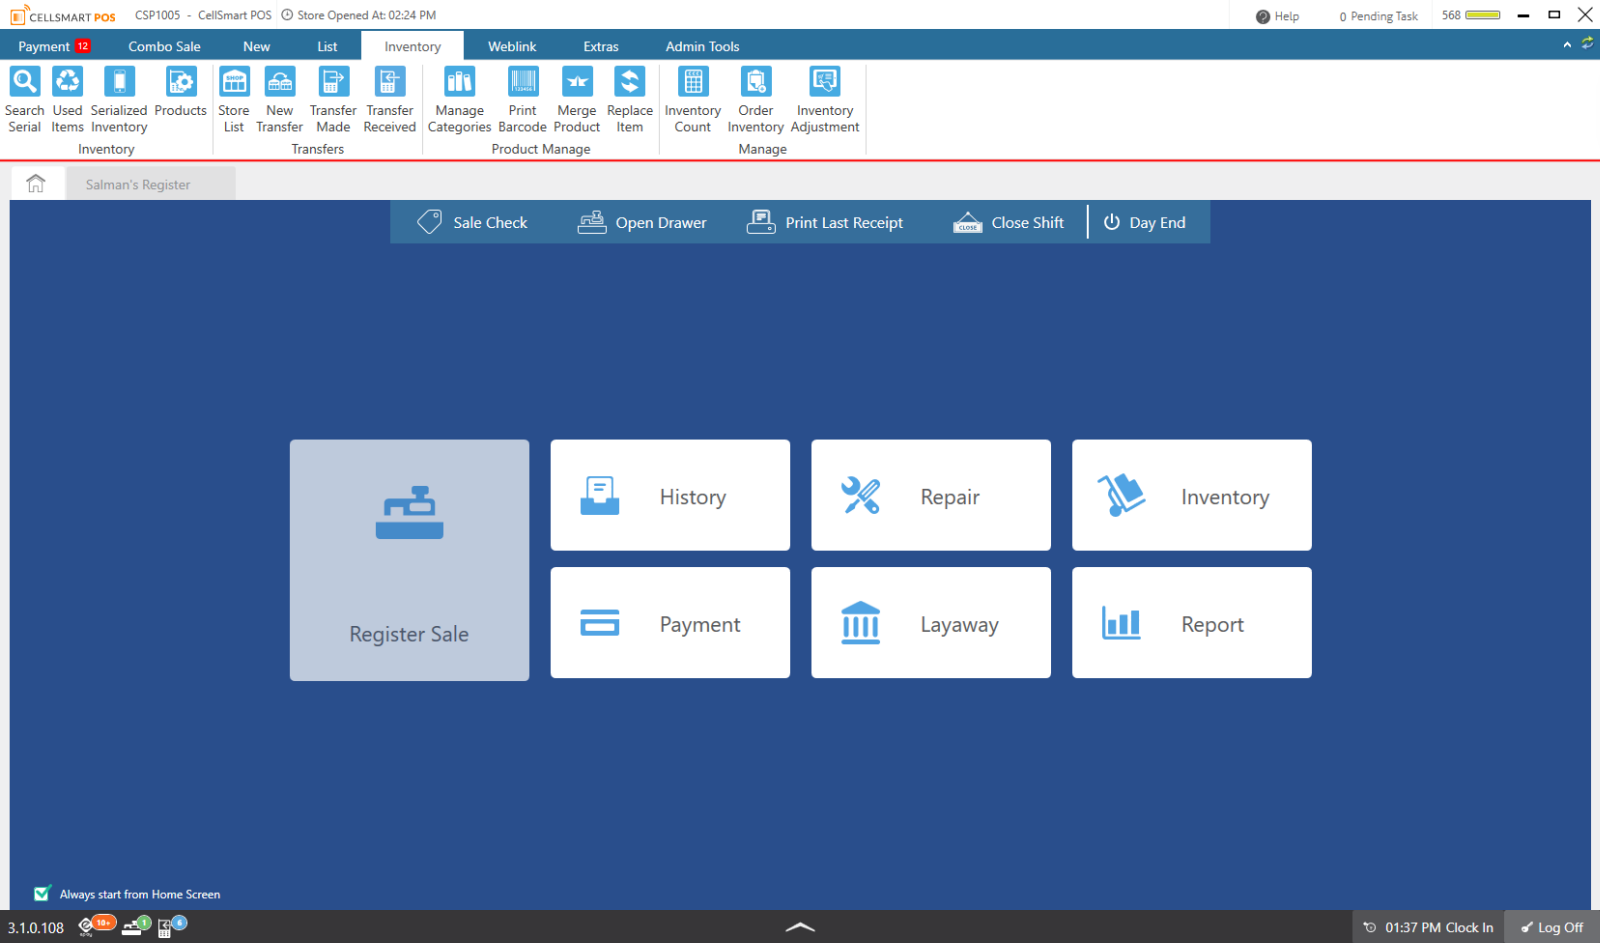Uncheck Always start from Home Screen
The height and width of the screenshot is (943, 1600).
[x=42, y=893]
